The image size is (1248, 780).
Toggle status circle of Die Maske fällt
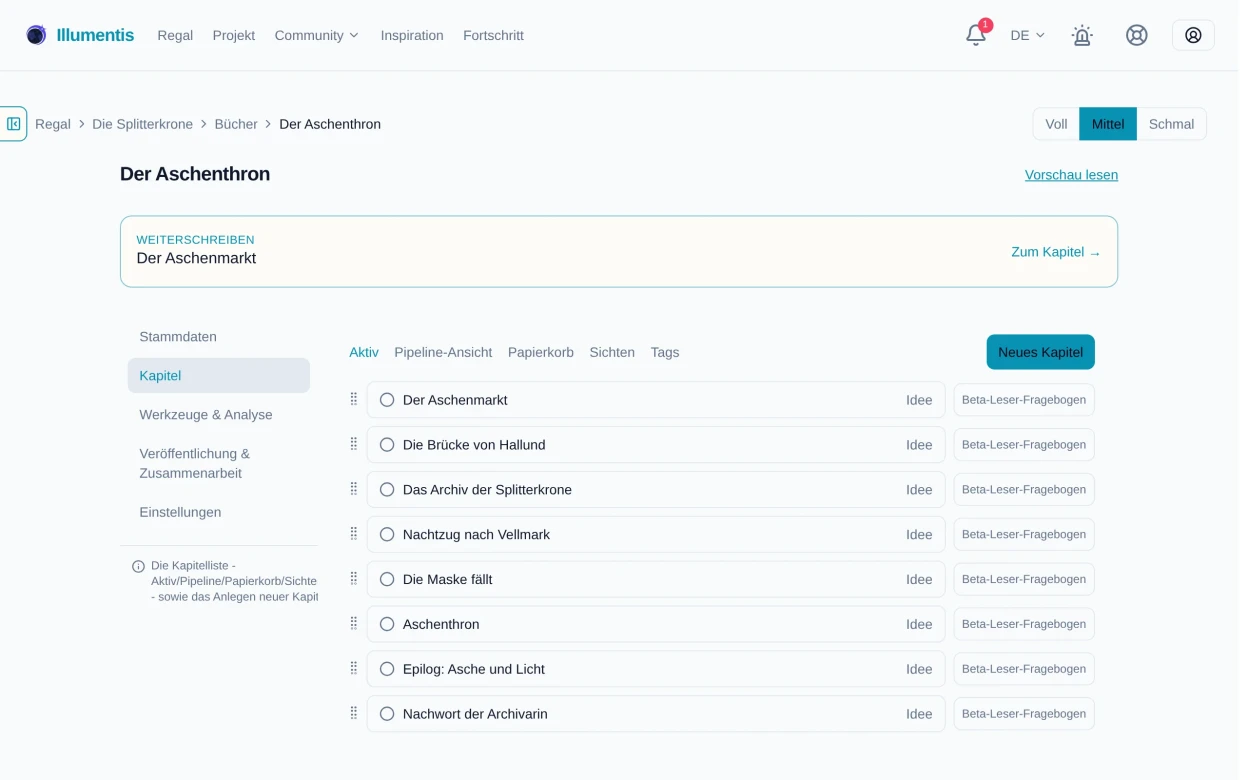pyautogui.click(x=387, y=580)
